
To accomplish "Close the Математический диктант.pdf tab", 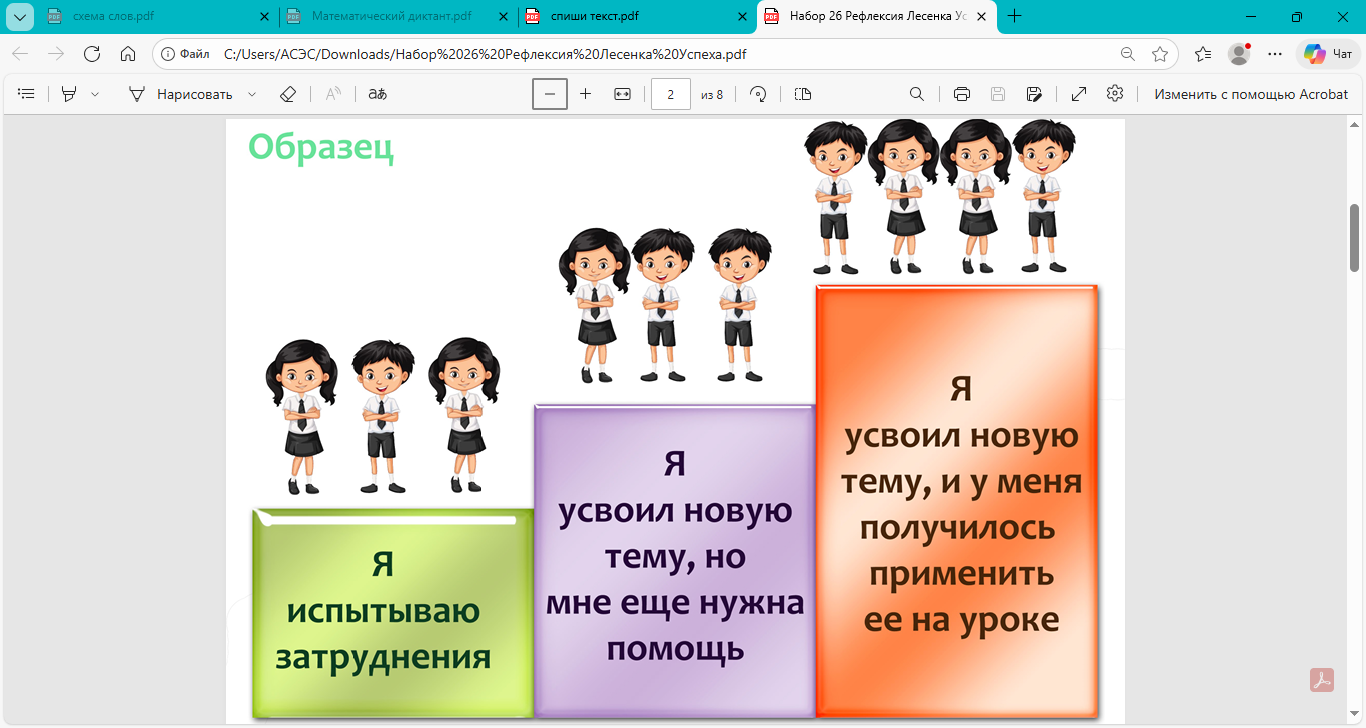I will tap(503, 16).
